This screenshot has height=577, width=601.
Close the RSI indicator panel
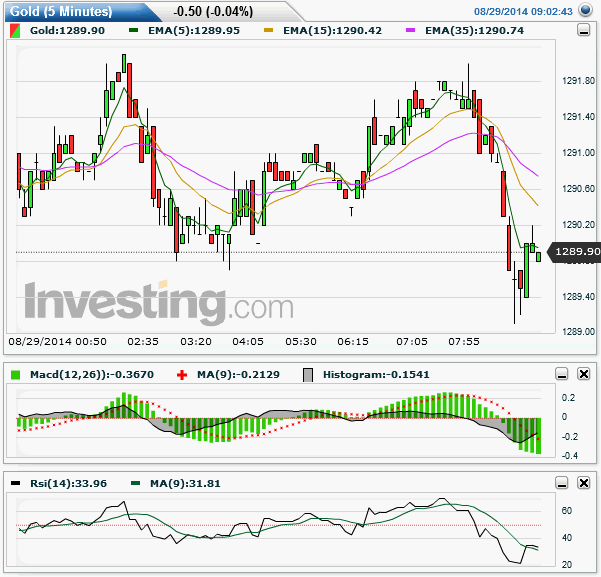[583, 483]
